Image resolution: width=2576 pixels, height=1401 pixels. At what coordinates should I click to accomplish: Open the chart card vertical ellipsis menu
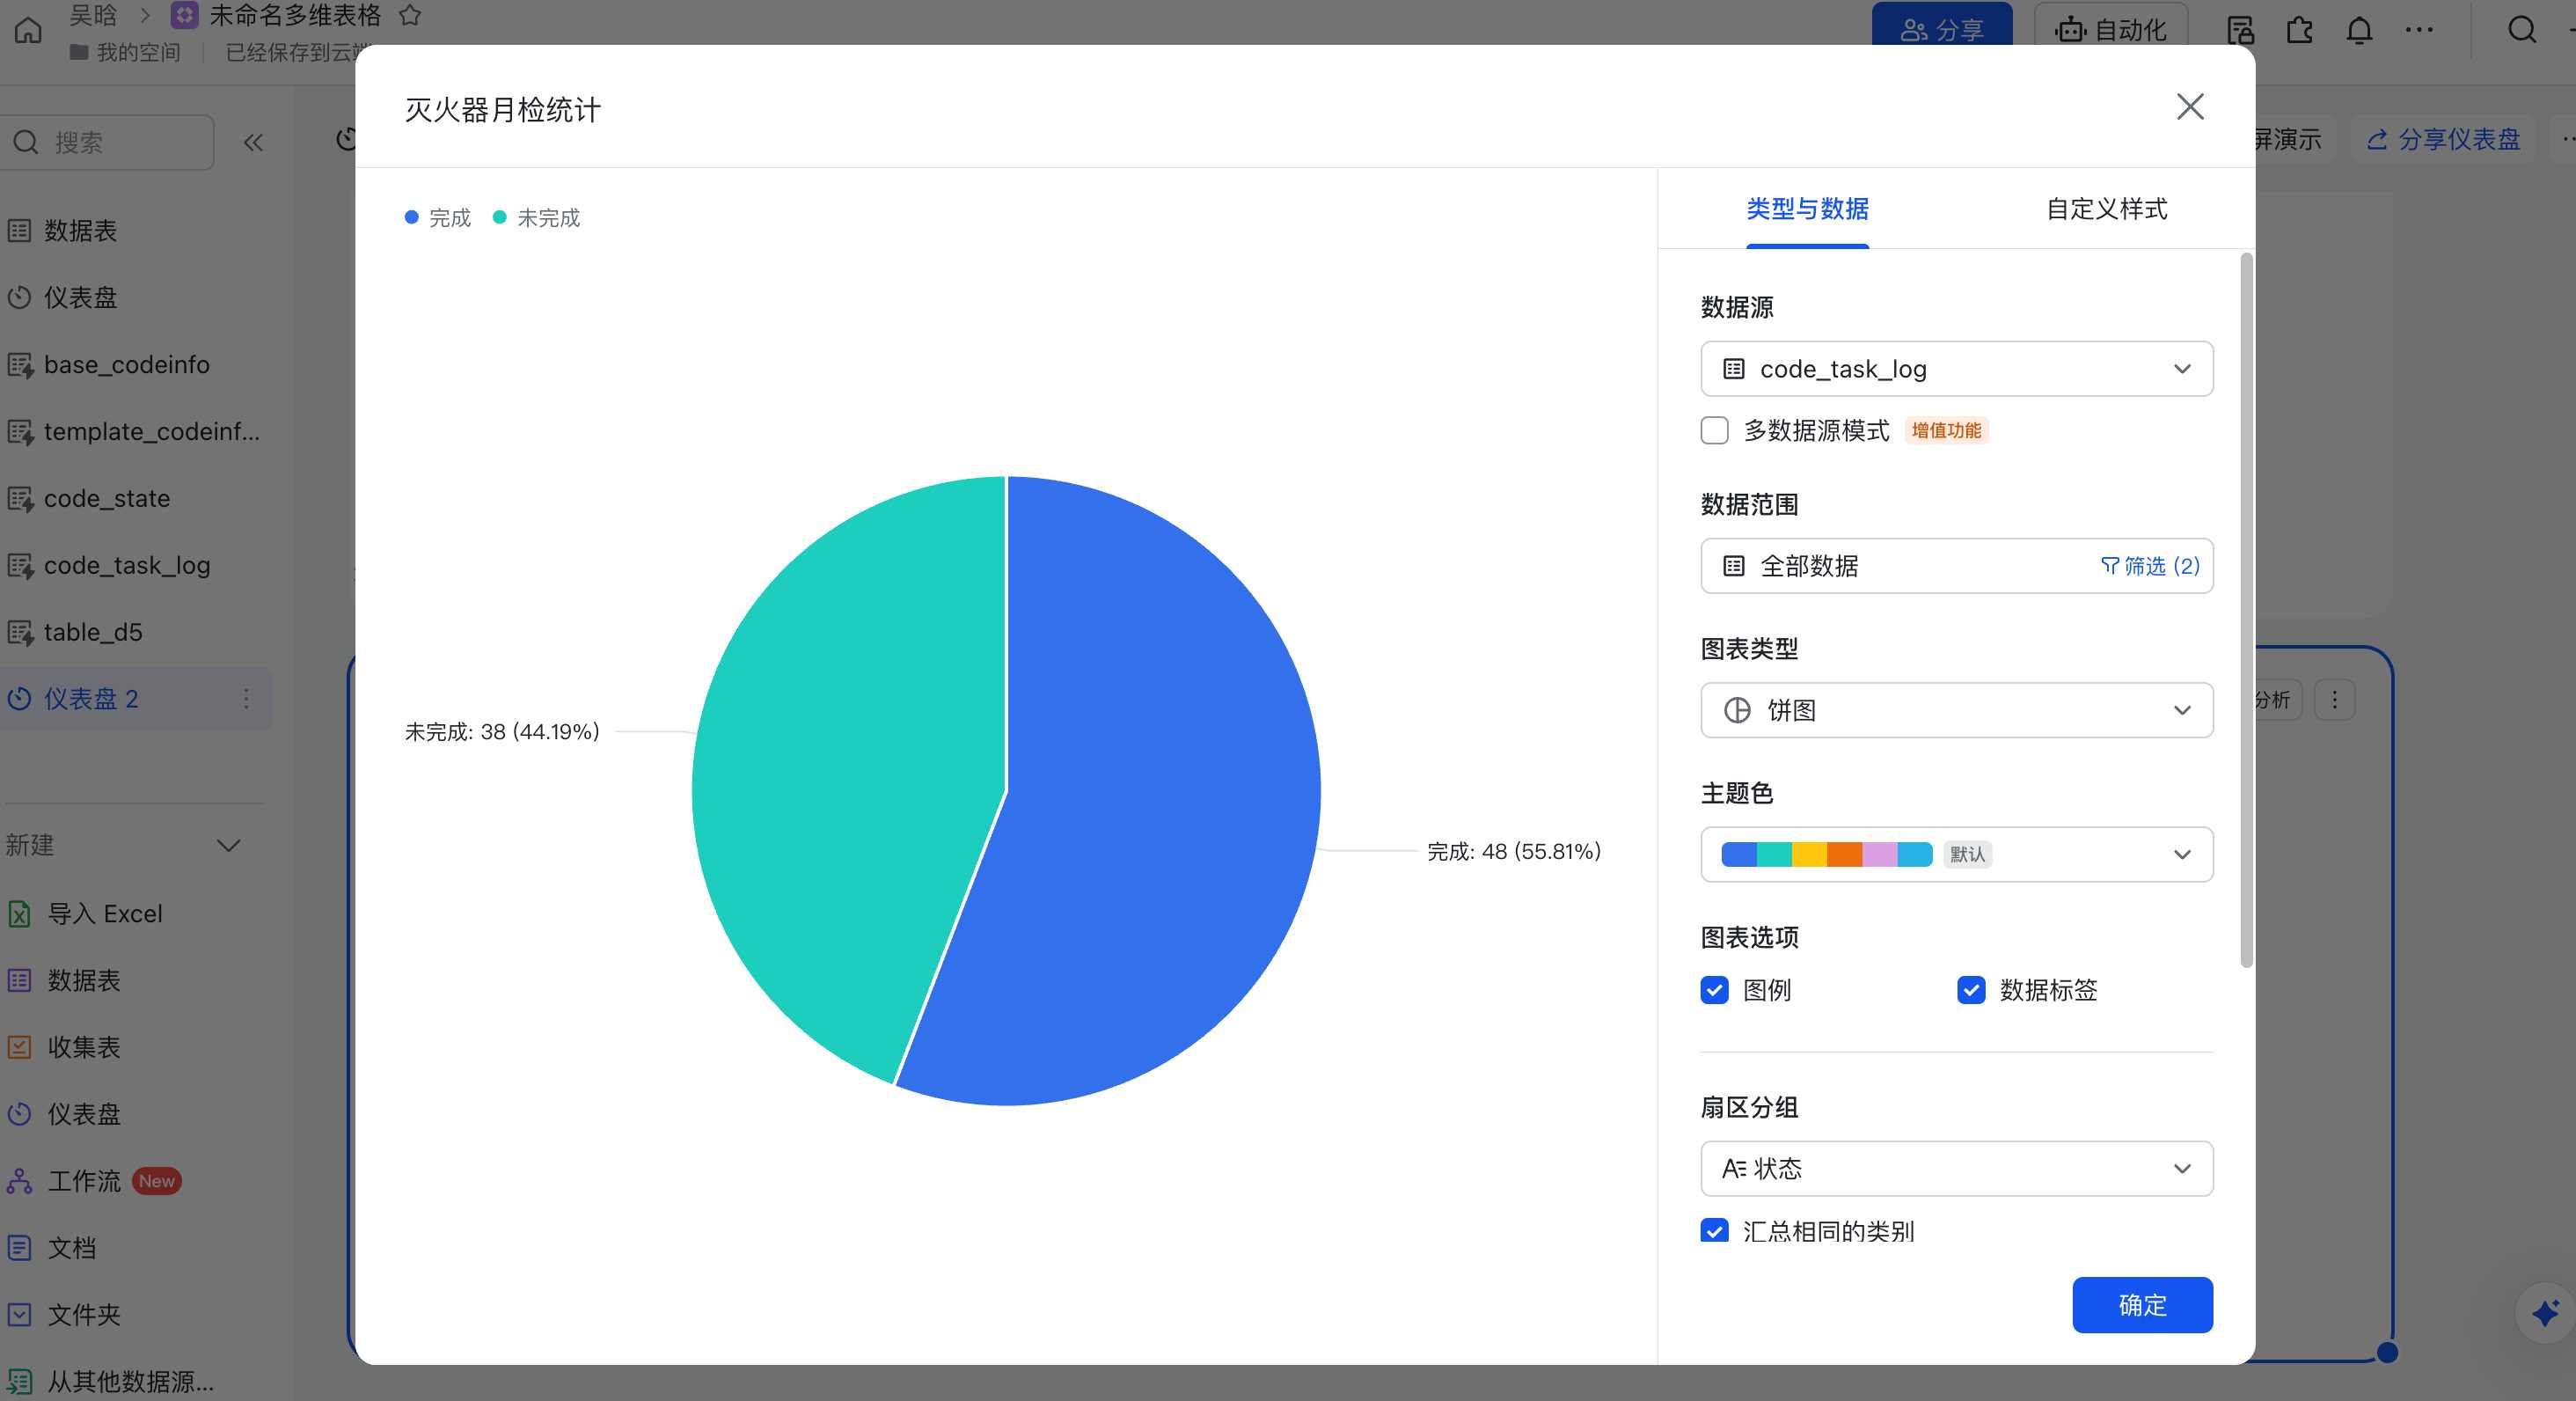pos(2335,700)
